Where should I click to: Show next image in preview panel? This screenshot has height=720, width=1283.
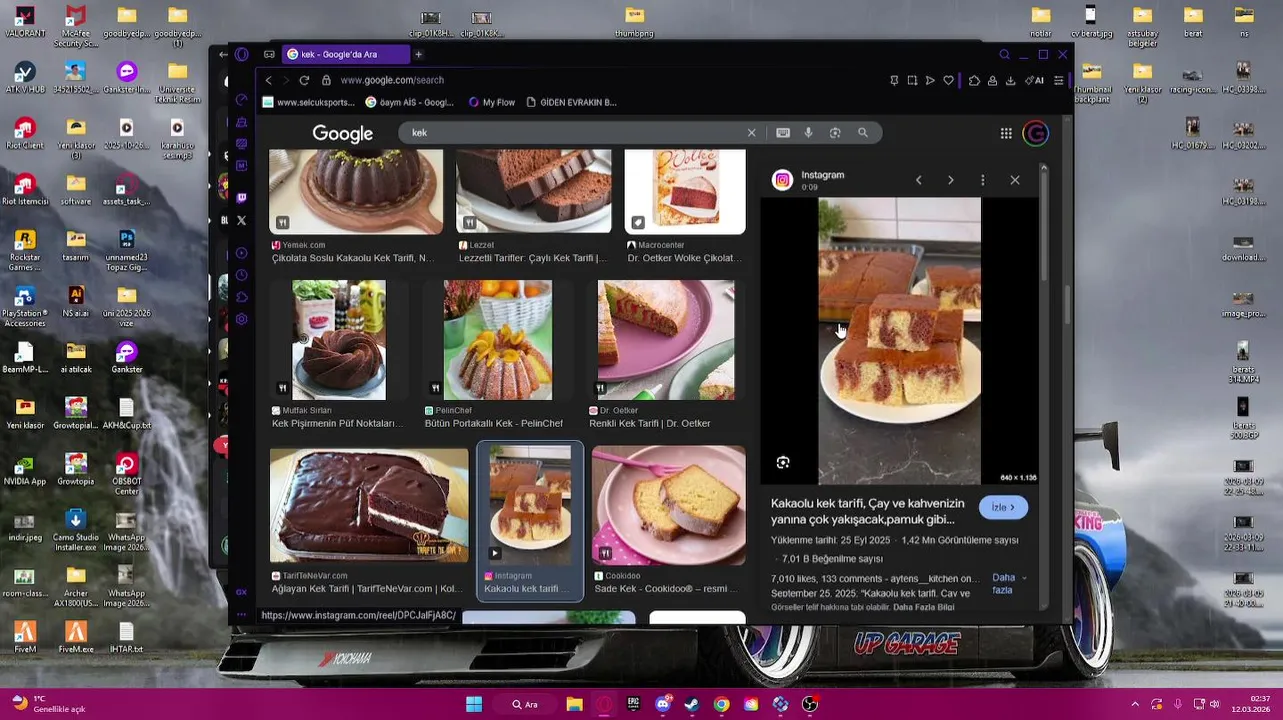pos(950,180)
